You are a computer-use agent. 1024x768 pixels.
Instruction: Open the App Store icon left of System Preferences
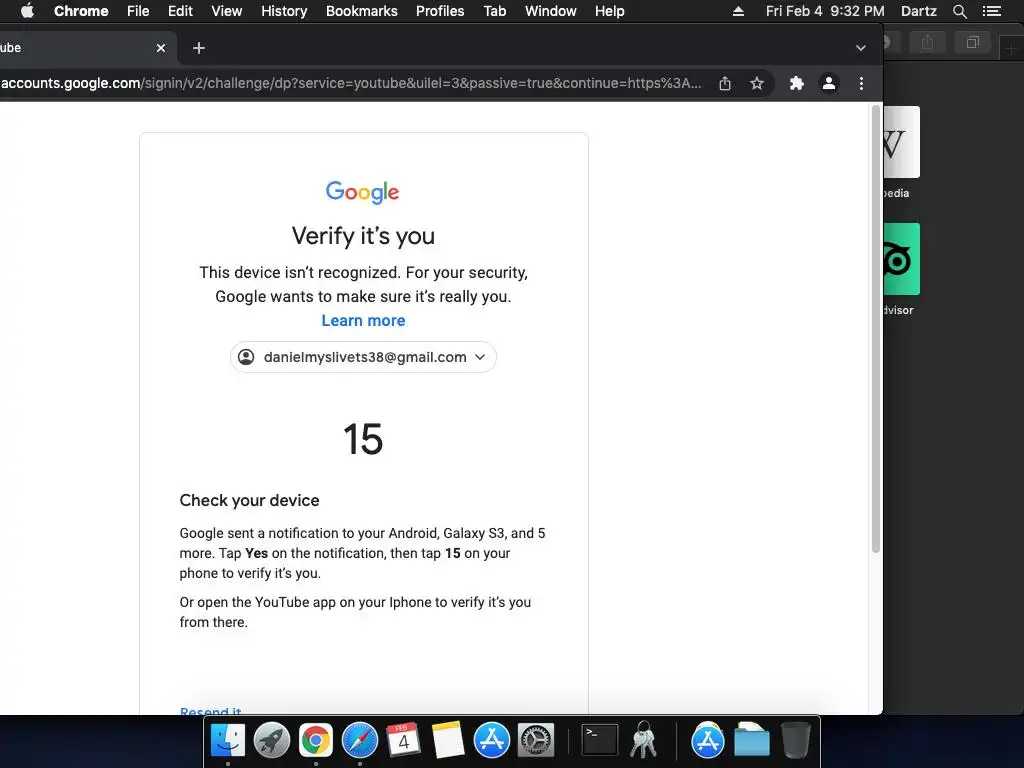(x=492, y=741)
